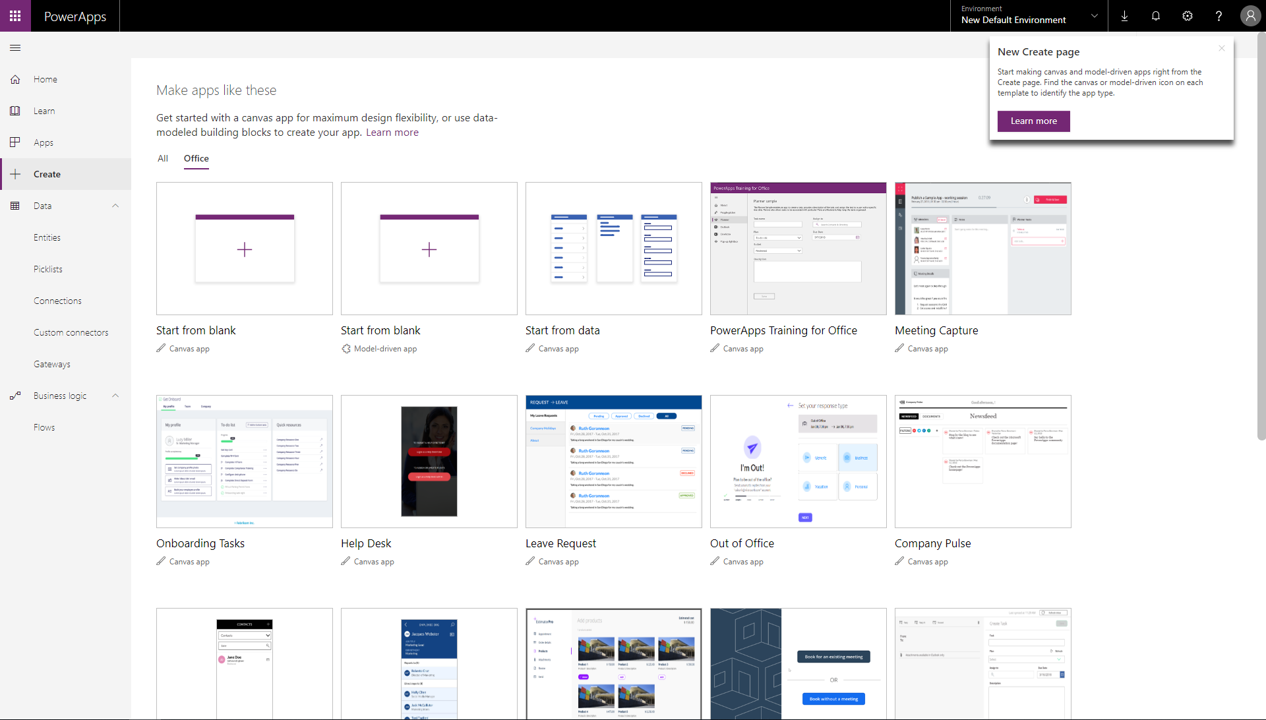Screen dimensions: 1266x720
Task: Collapse the Data section chevron
Action: coord(115,206)
